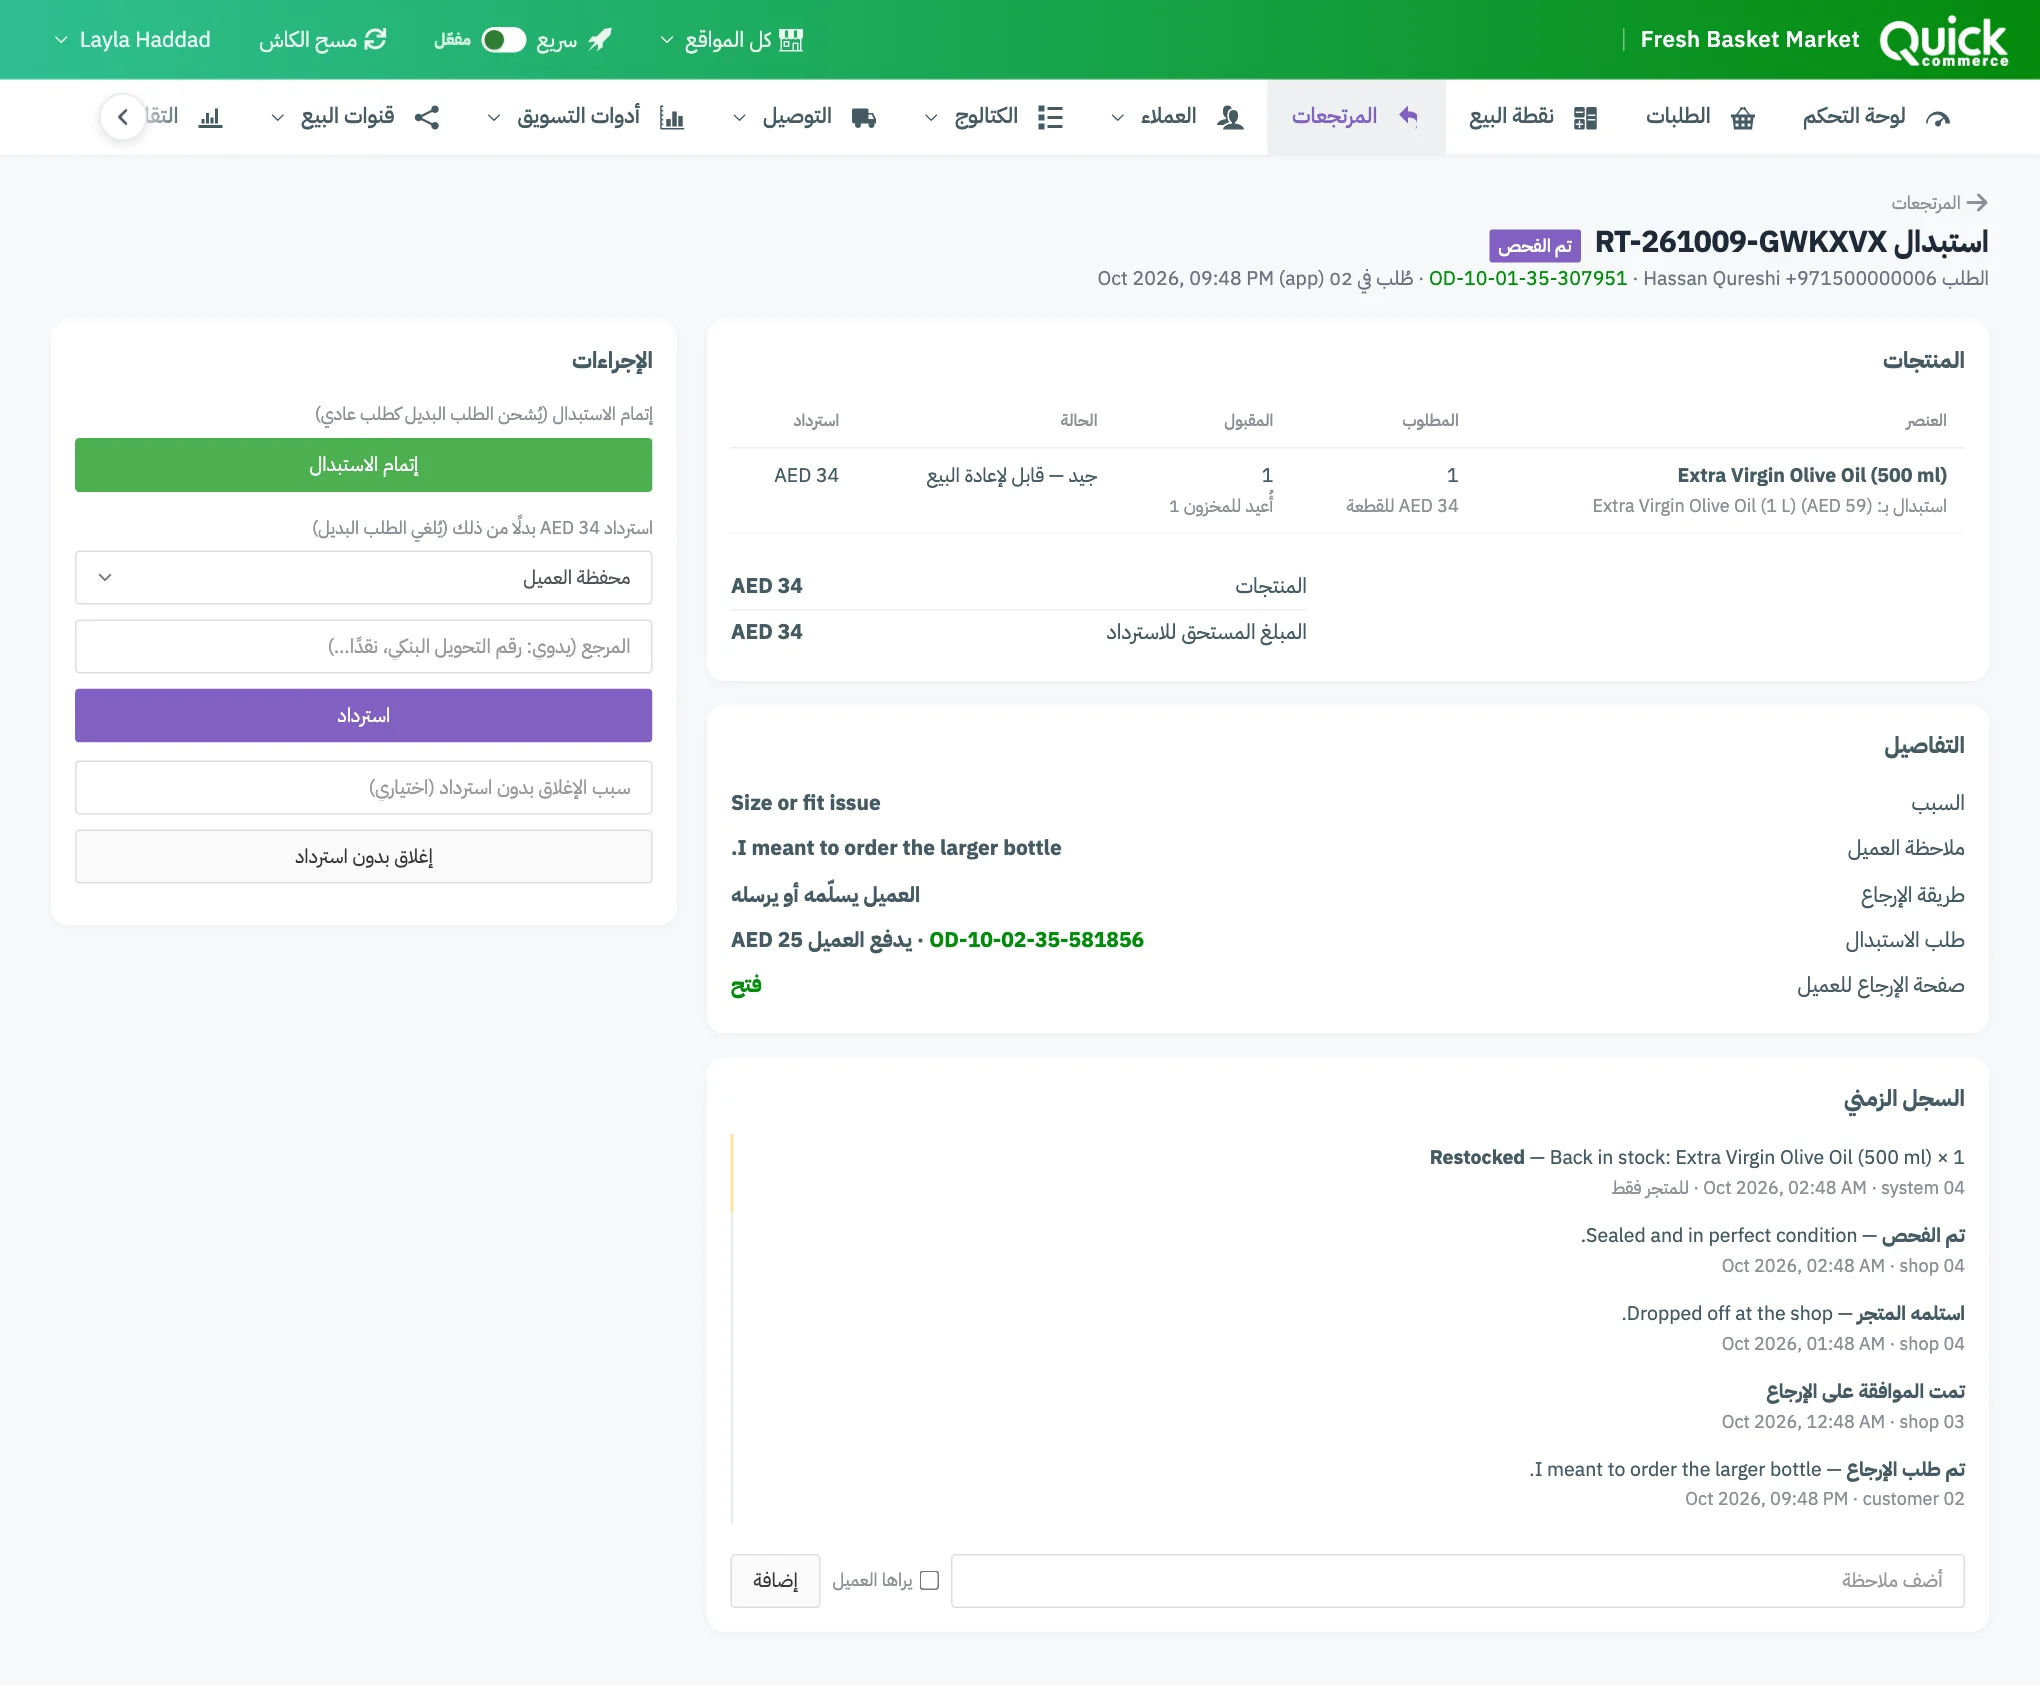Open order link OD-10-01-35-307951
Viewport: 2040px width, 1686px height.
pos(1528,278)
